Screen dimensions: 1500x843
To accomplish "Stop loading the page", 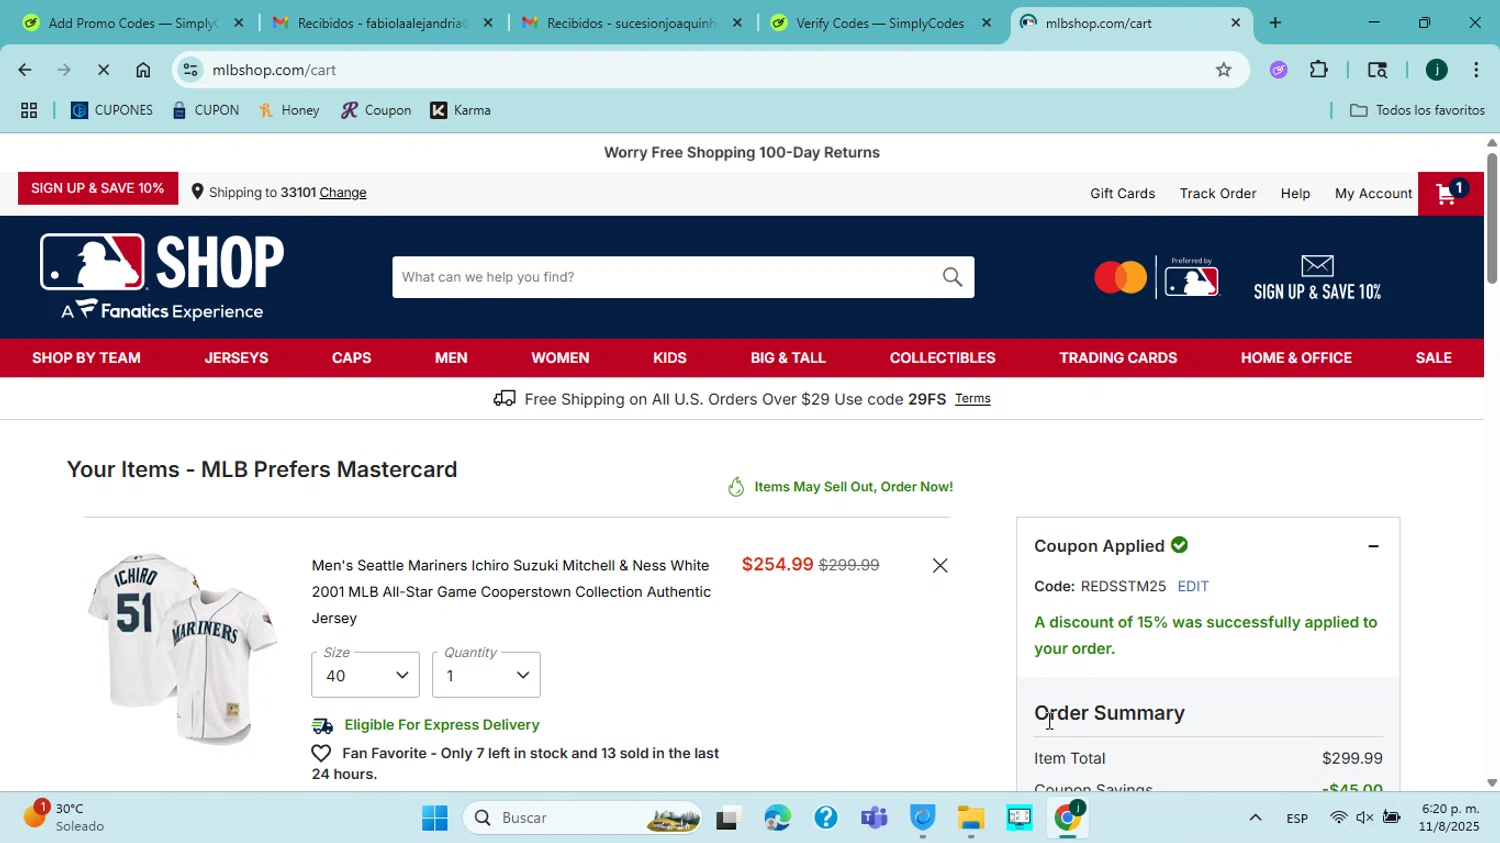I will point(105,70).
